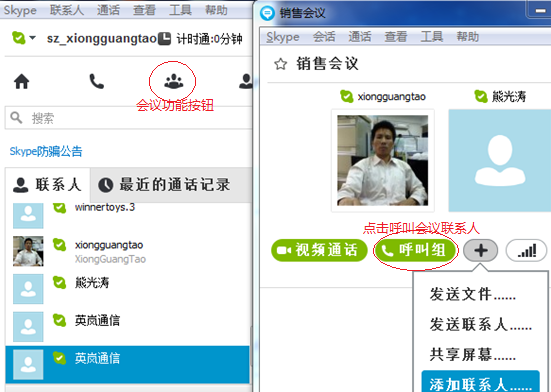
Task: Click the 呼叫组 button
Action: (x=416, y=250)
